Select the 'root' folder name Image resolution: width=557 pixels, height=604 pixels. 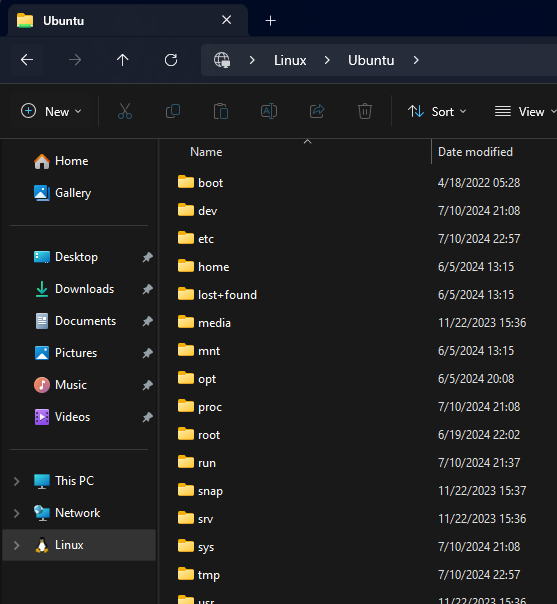click(x=209, y=435)
